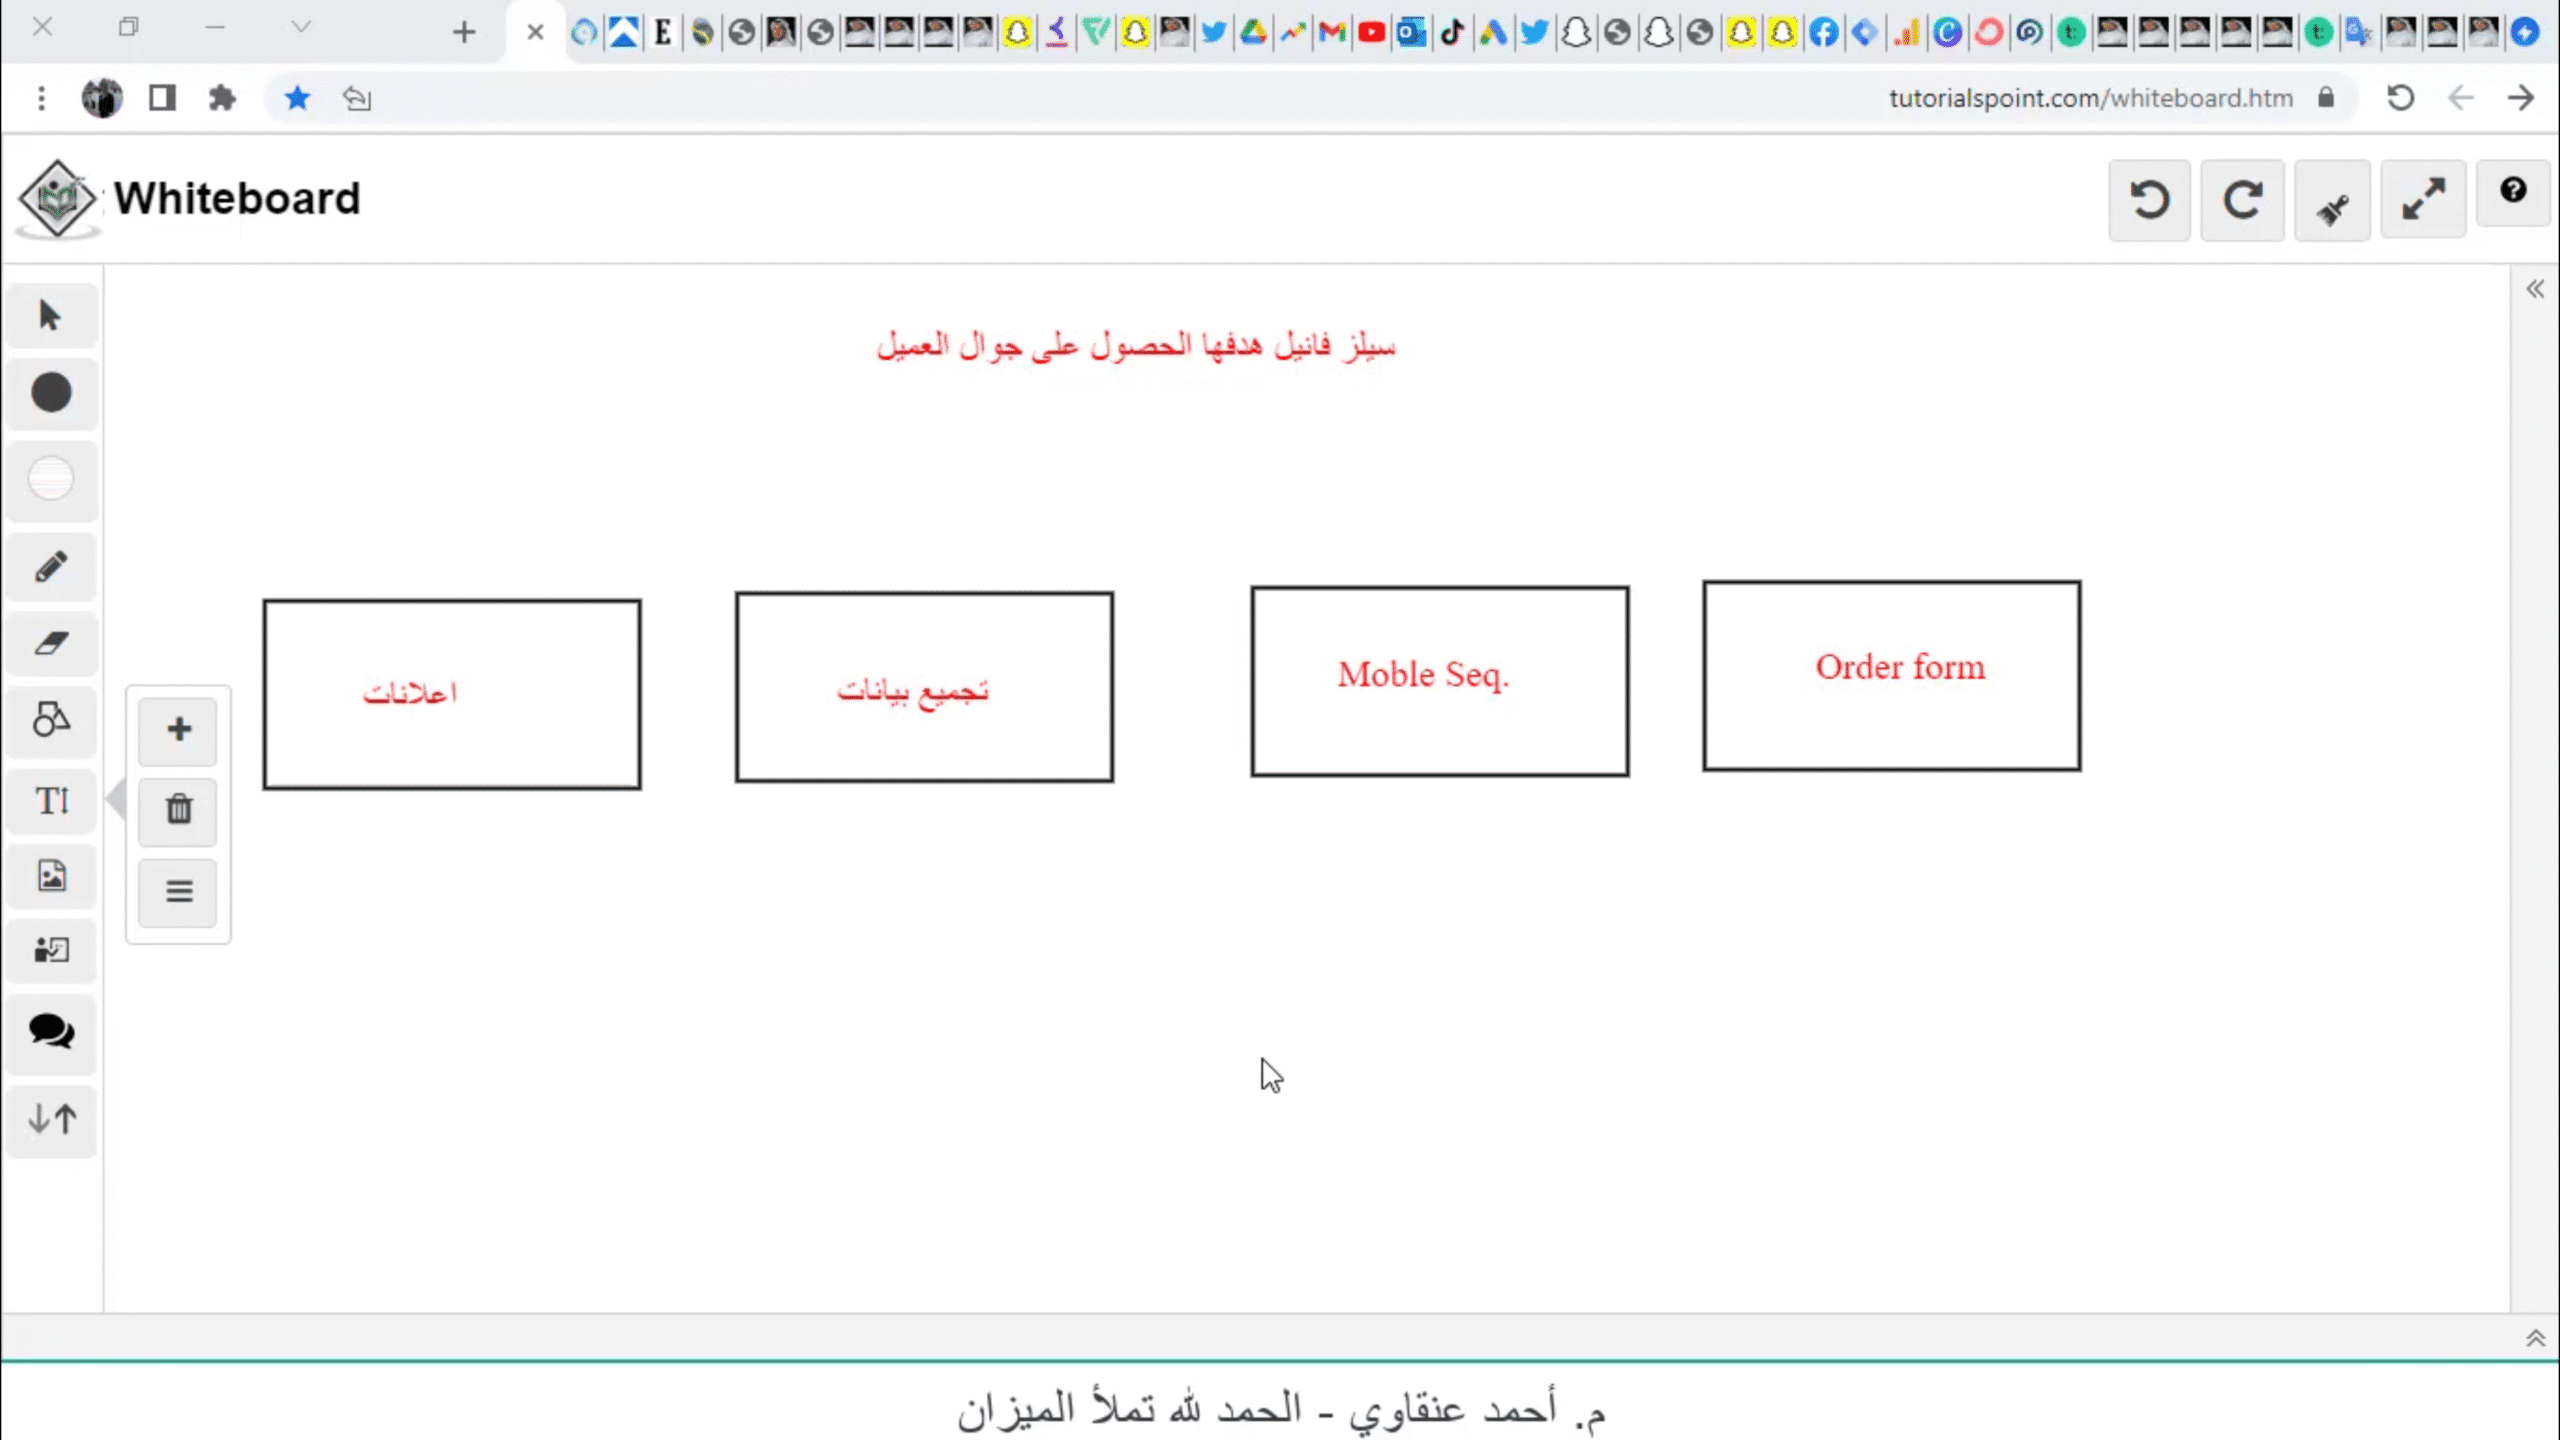Click the import export arrows icon
The image size is (2560, 1440).
50,1118
